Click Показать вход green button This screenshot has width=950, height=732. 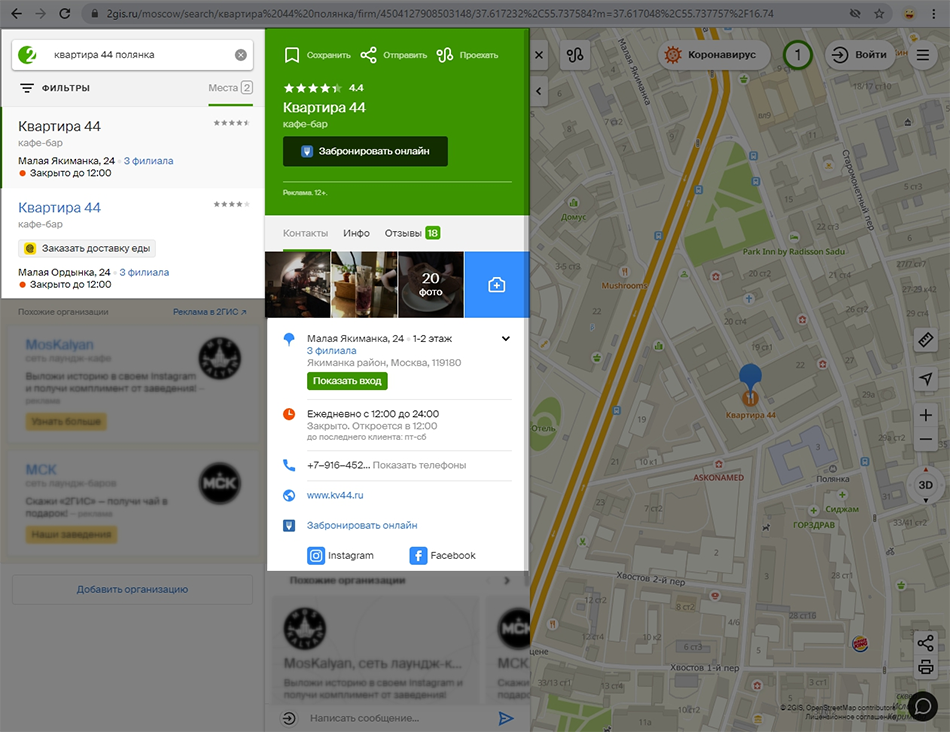[347, 381]
